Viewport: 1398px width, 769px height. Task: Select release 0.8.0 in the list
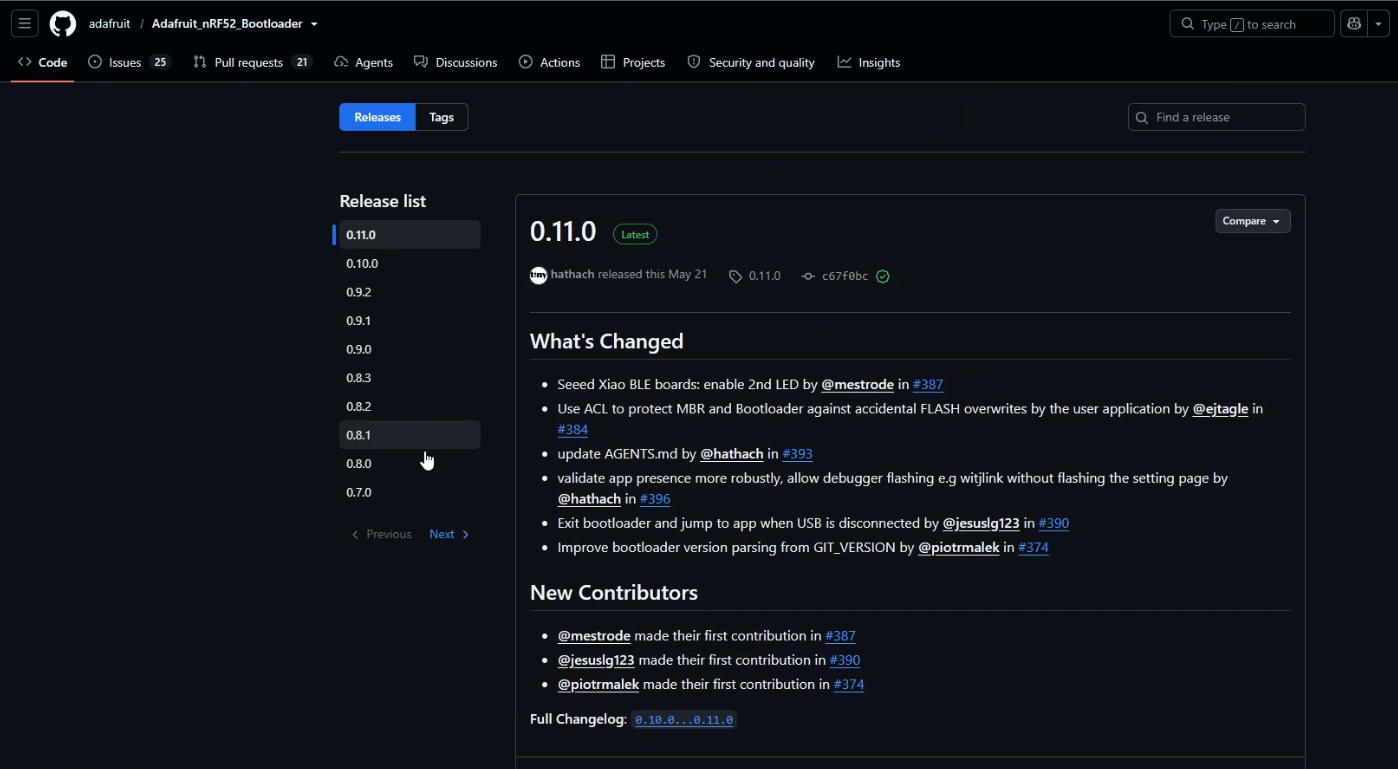(410, 464)
